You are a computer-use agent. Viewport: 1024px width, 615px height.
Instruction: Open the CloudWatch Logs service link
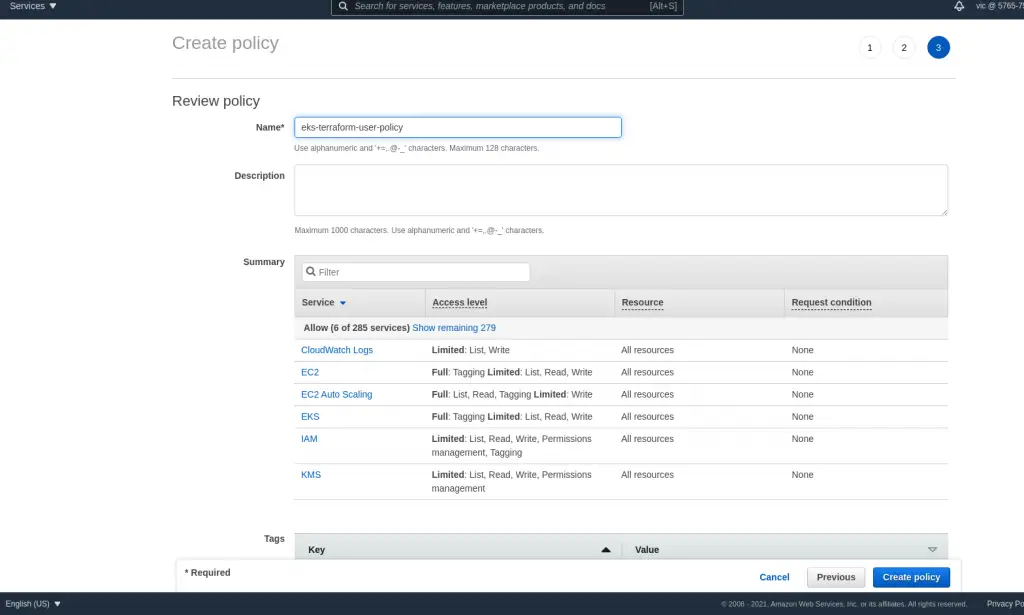coord(337,350)
